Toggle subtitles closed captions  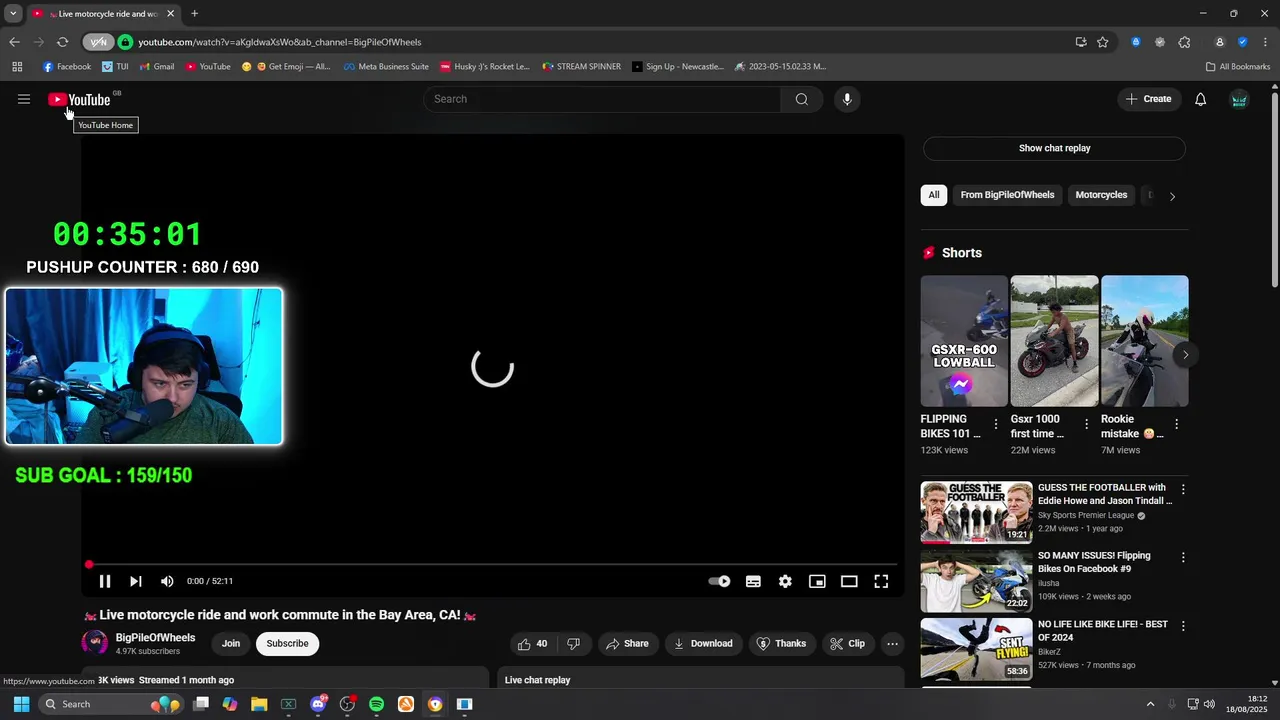pos(753,581)
